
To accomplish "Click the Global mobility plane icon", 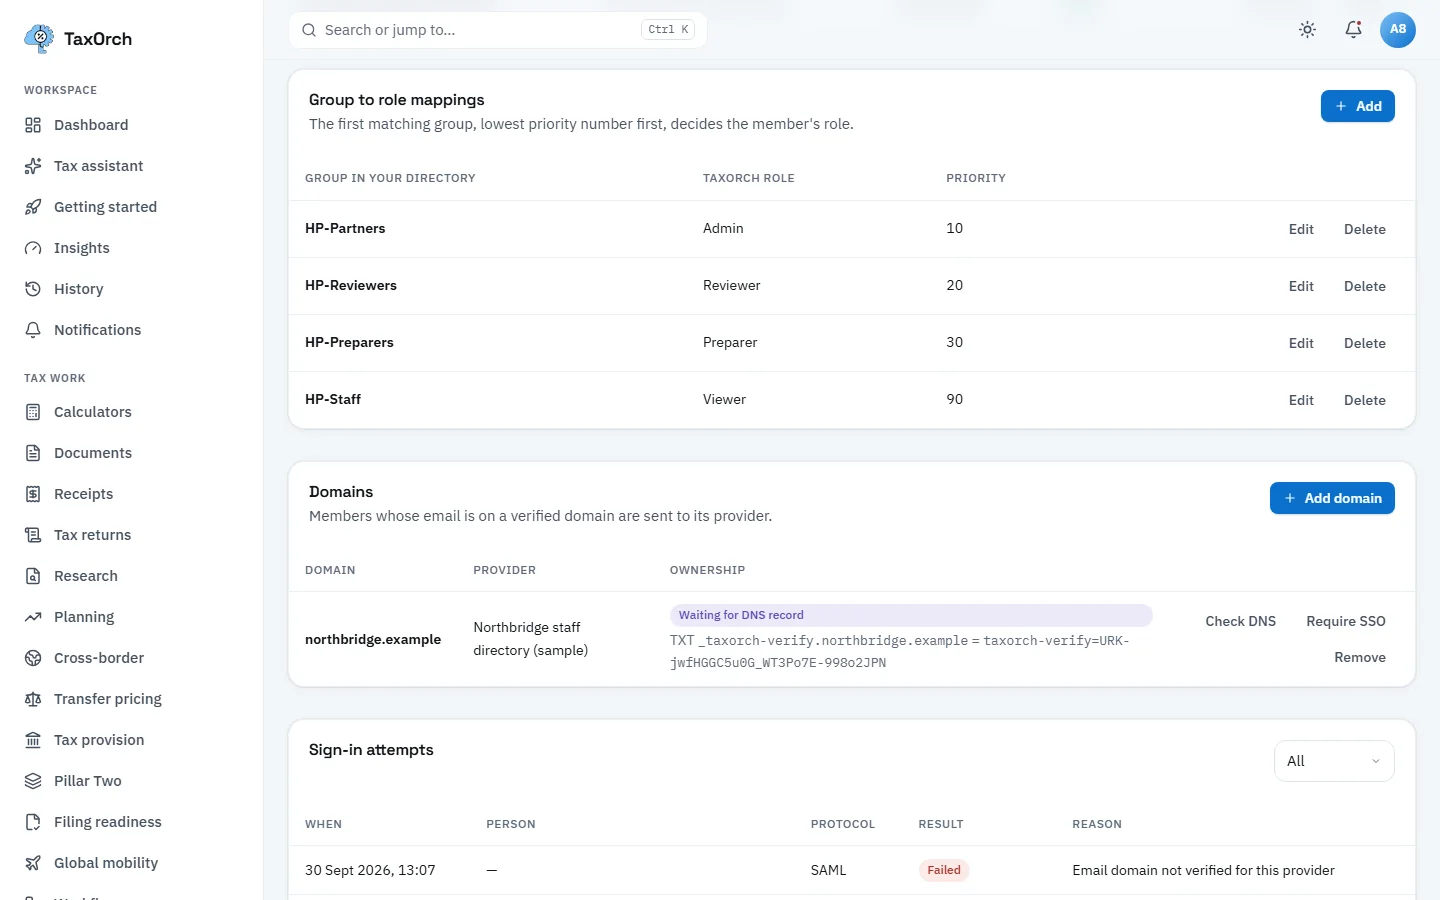I will [x=33, y=863].
